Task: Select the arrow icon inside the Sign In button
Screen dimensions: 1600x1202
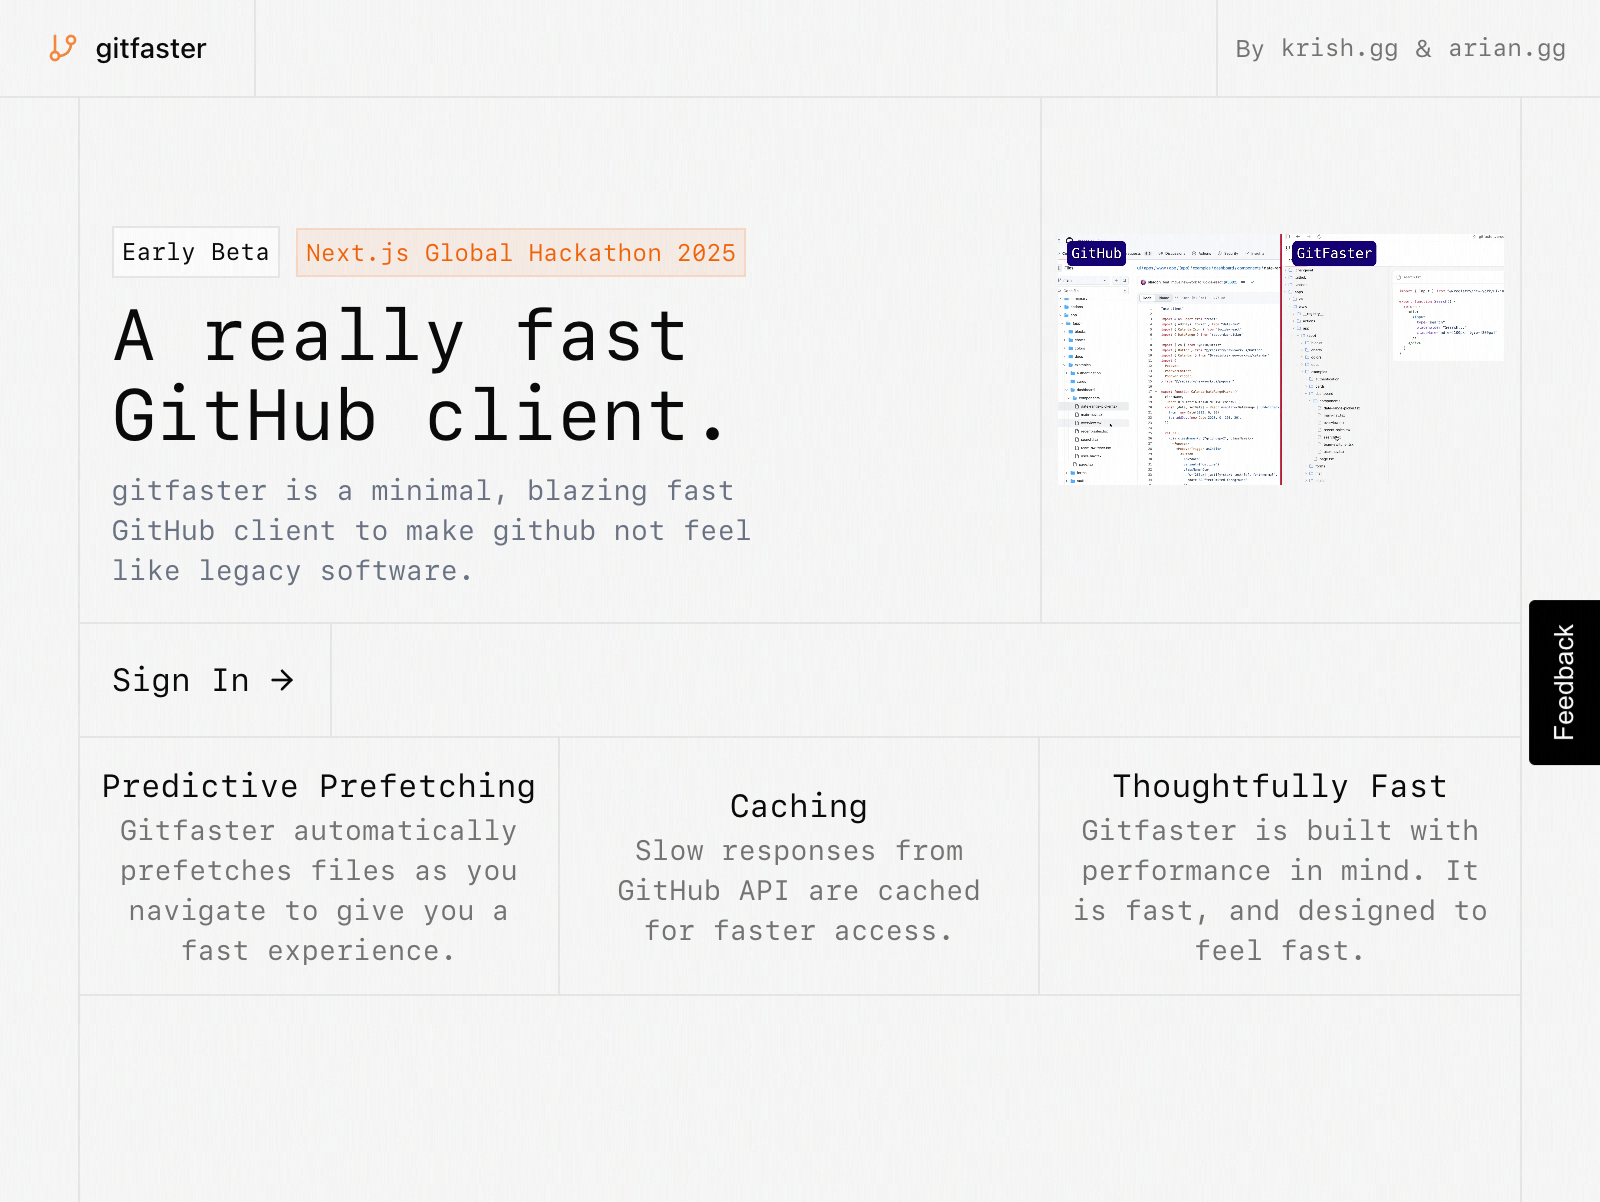Action: [285, 681]
